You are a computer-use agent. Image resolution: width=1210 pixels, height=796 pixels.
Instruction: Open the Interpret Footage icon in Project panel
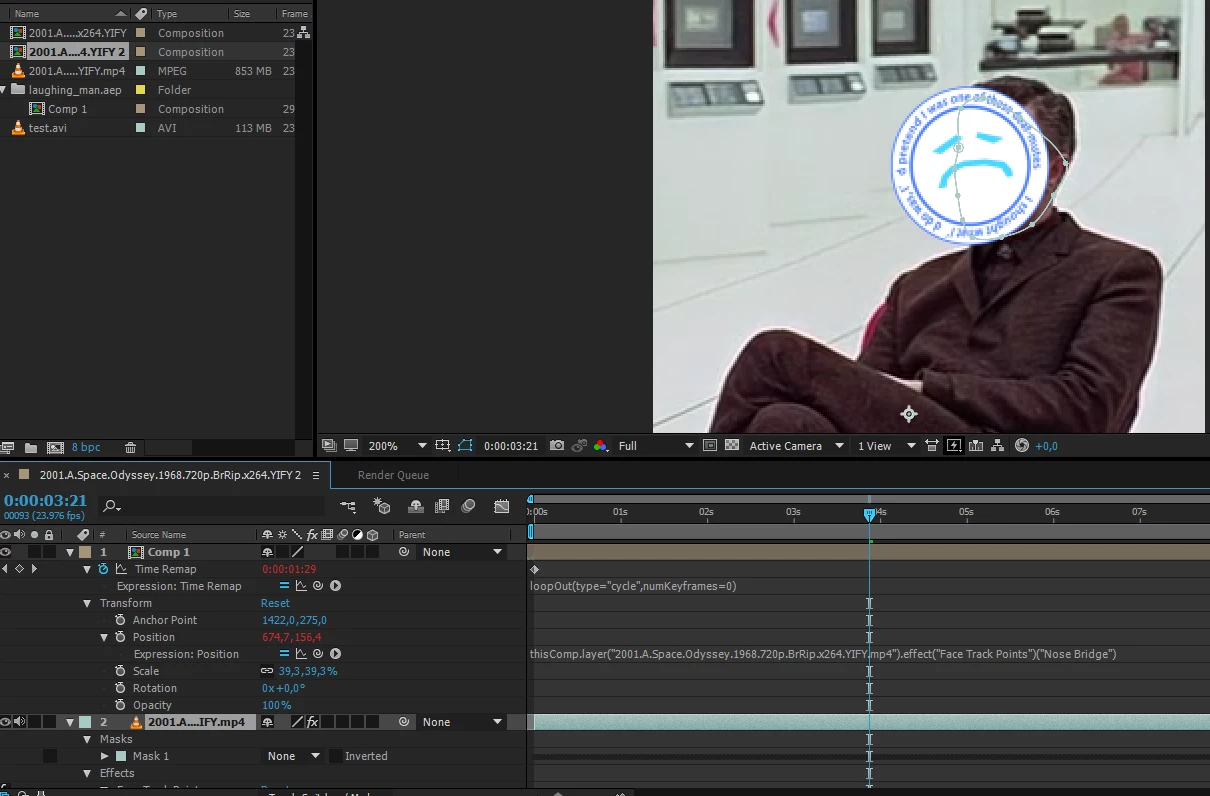[x=8, y=447]
